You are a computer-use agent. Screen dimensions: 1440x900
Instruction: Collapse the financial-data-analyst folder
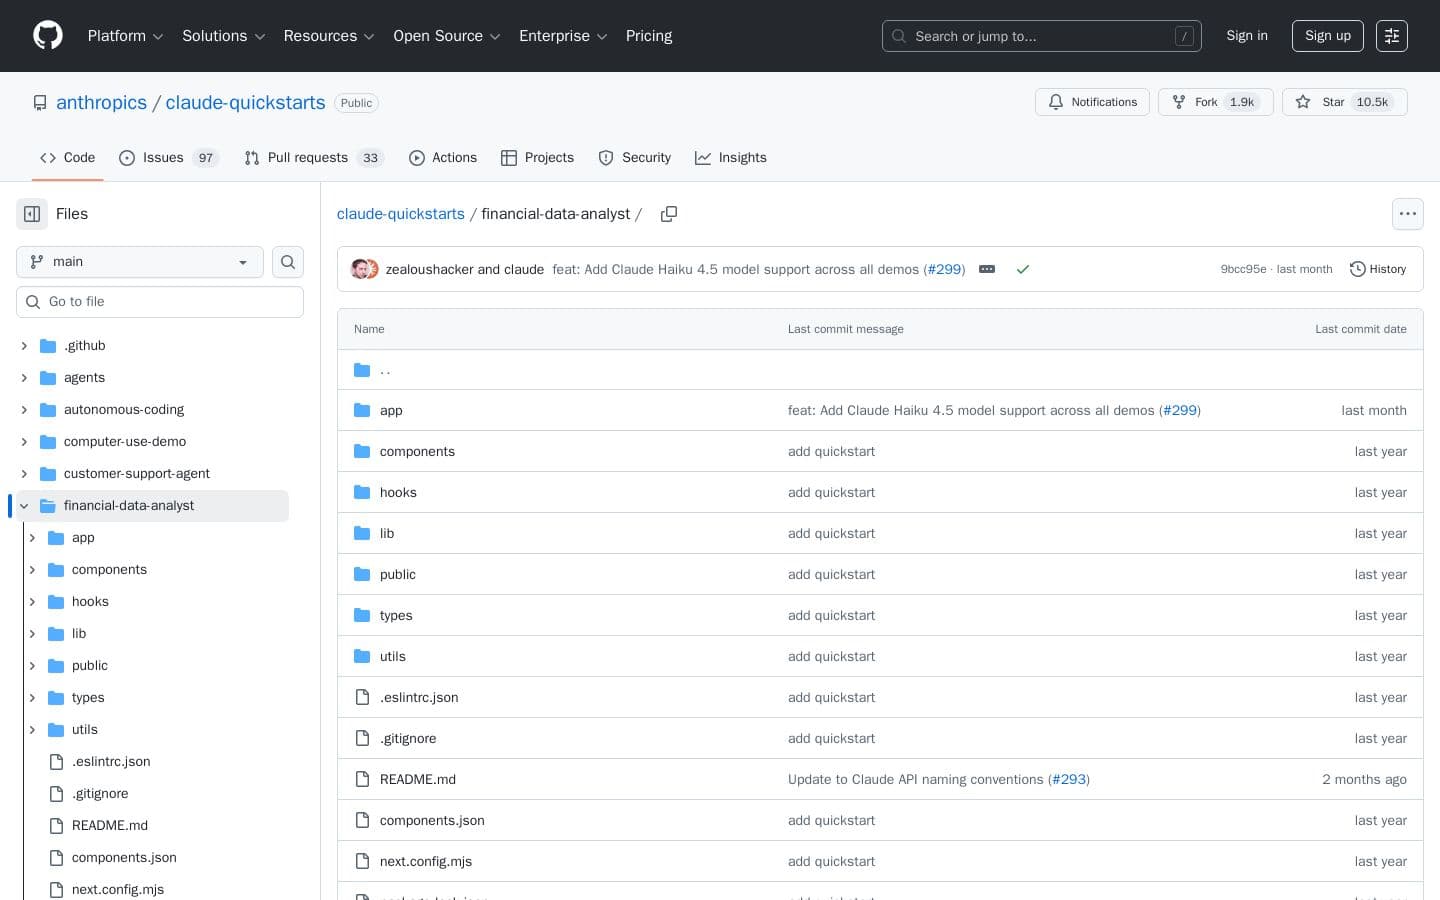point(24,506)
